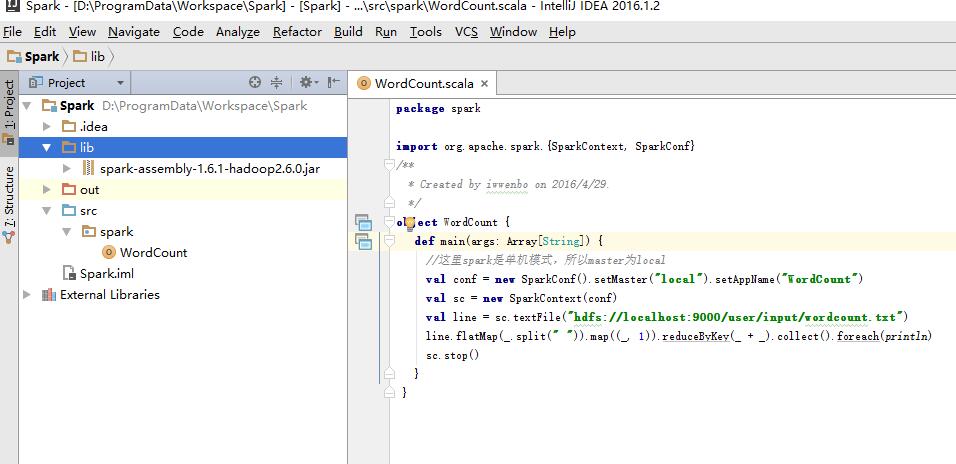
Task: Click the yellow intention lightbulb in editor
Action: pos(409,222)
